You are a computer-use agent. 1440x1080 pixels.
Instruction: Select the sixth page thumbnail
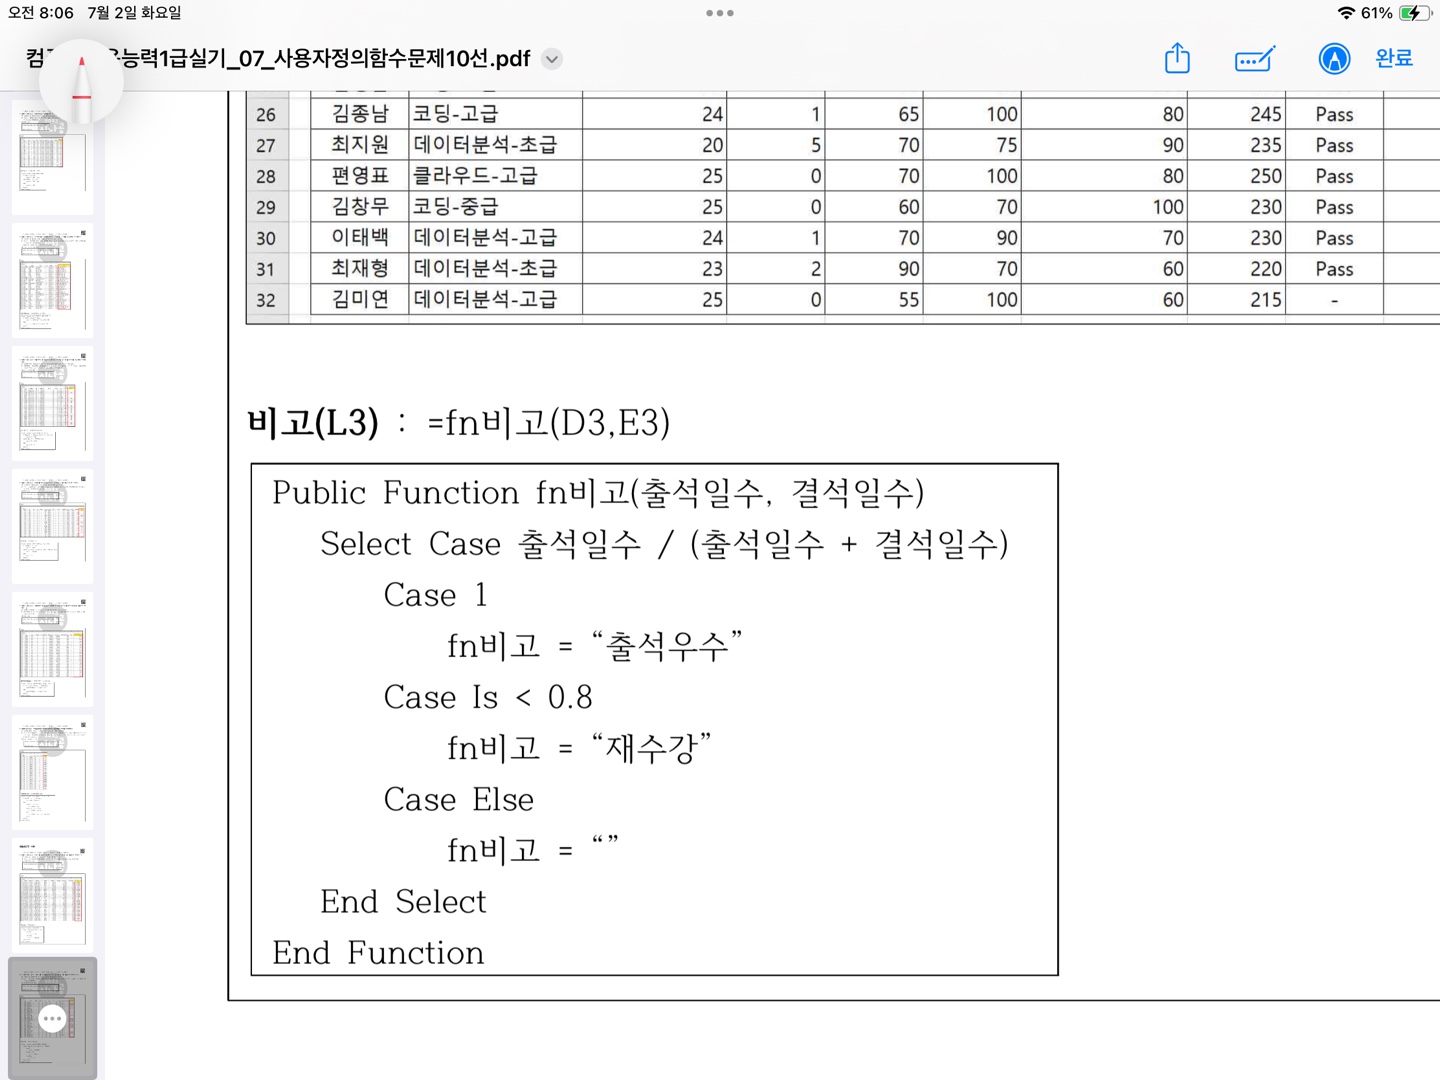(52, 773)
